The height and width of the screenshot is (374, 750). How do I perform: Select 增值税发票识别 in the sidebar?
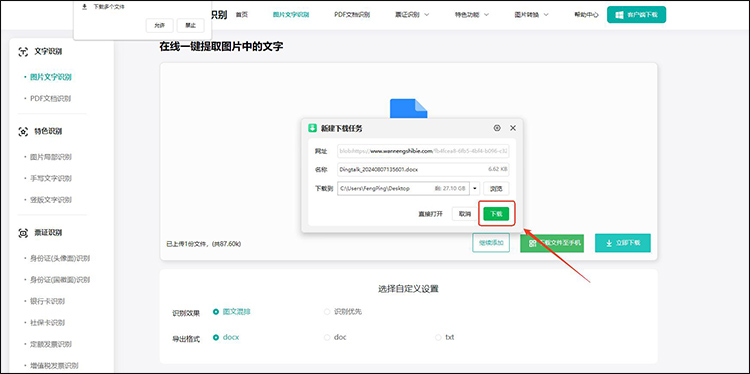point(54,365)
